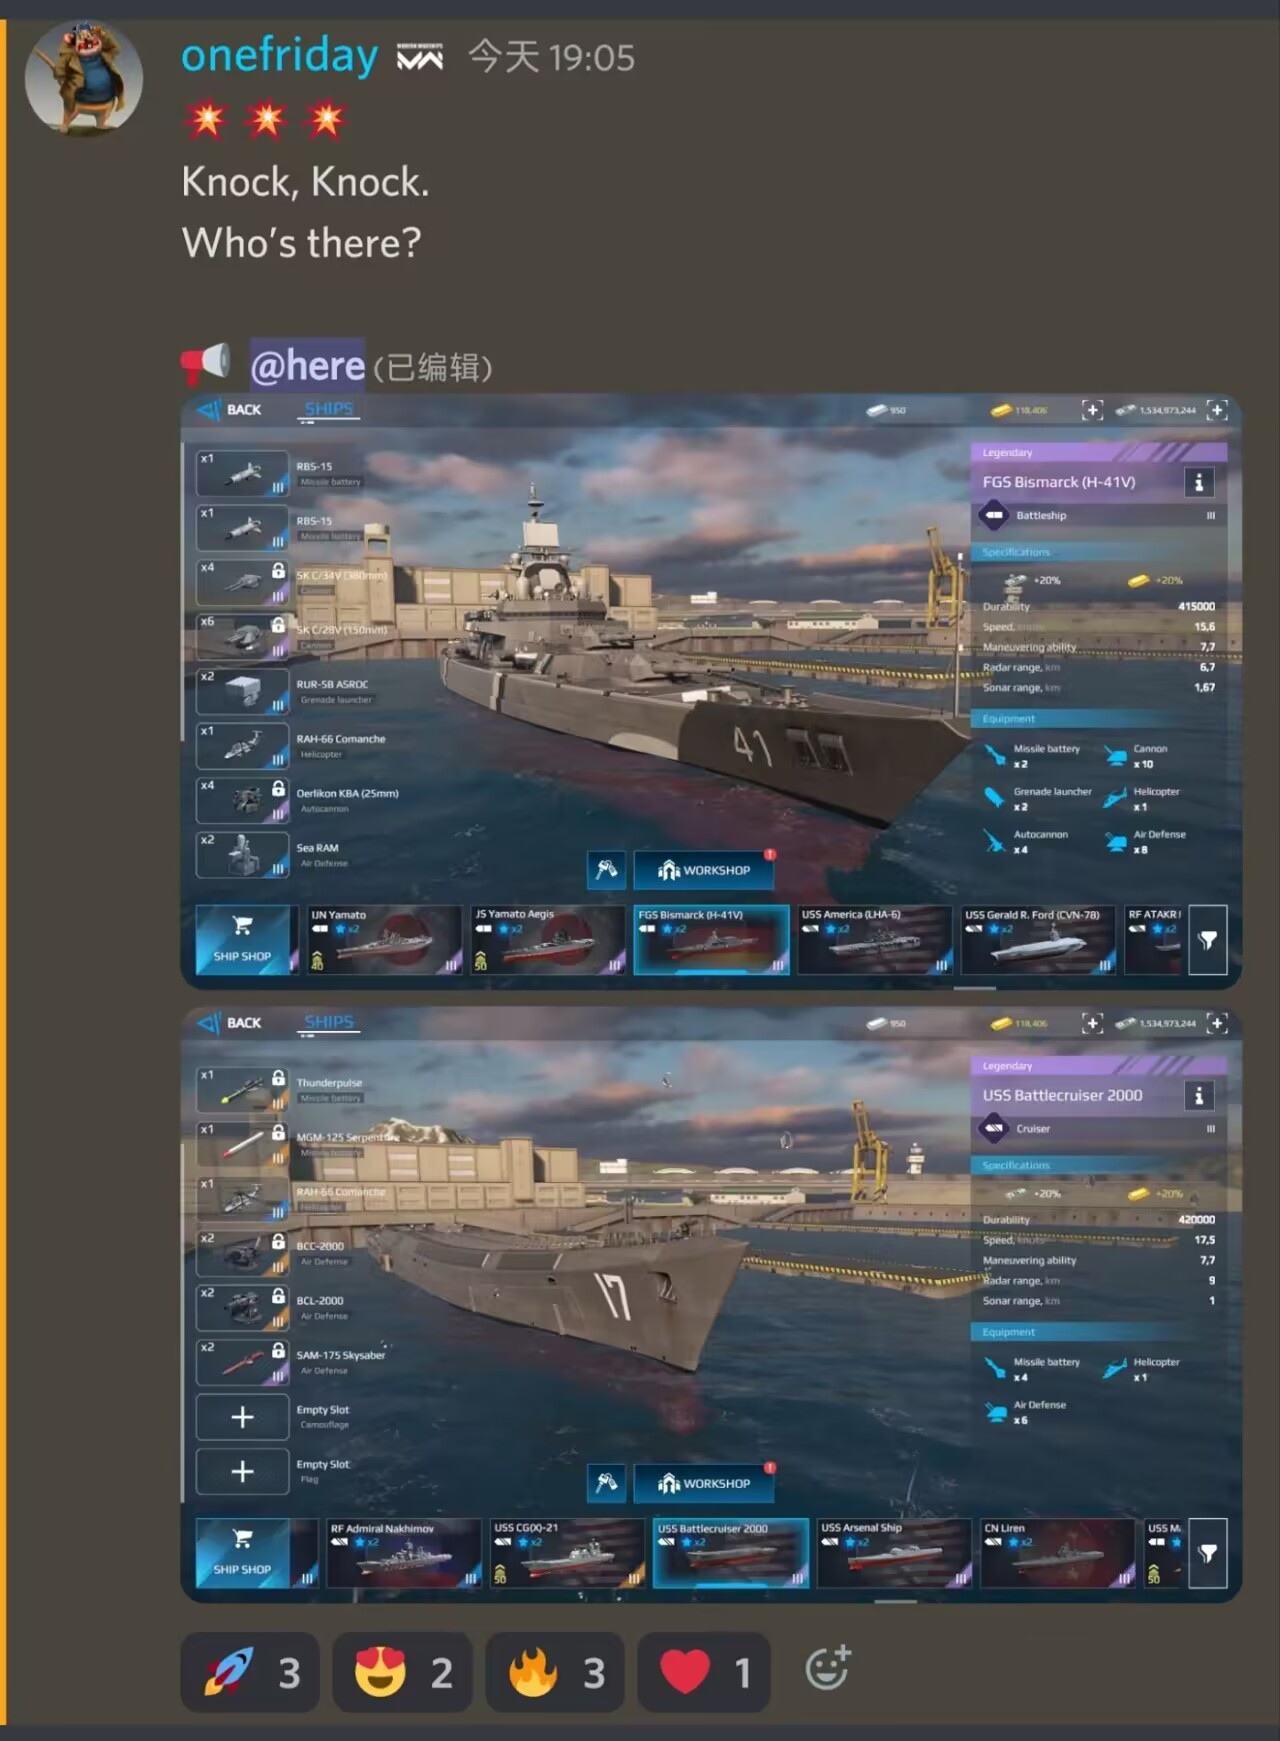1280x1741 pixels.
Task: Select the BCC-2000 air defense slot
Action: tap(242, 1253)
